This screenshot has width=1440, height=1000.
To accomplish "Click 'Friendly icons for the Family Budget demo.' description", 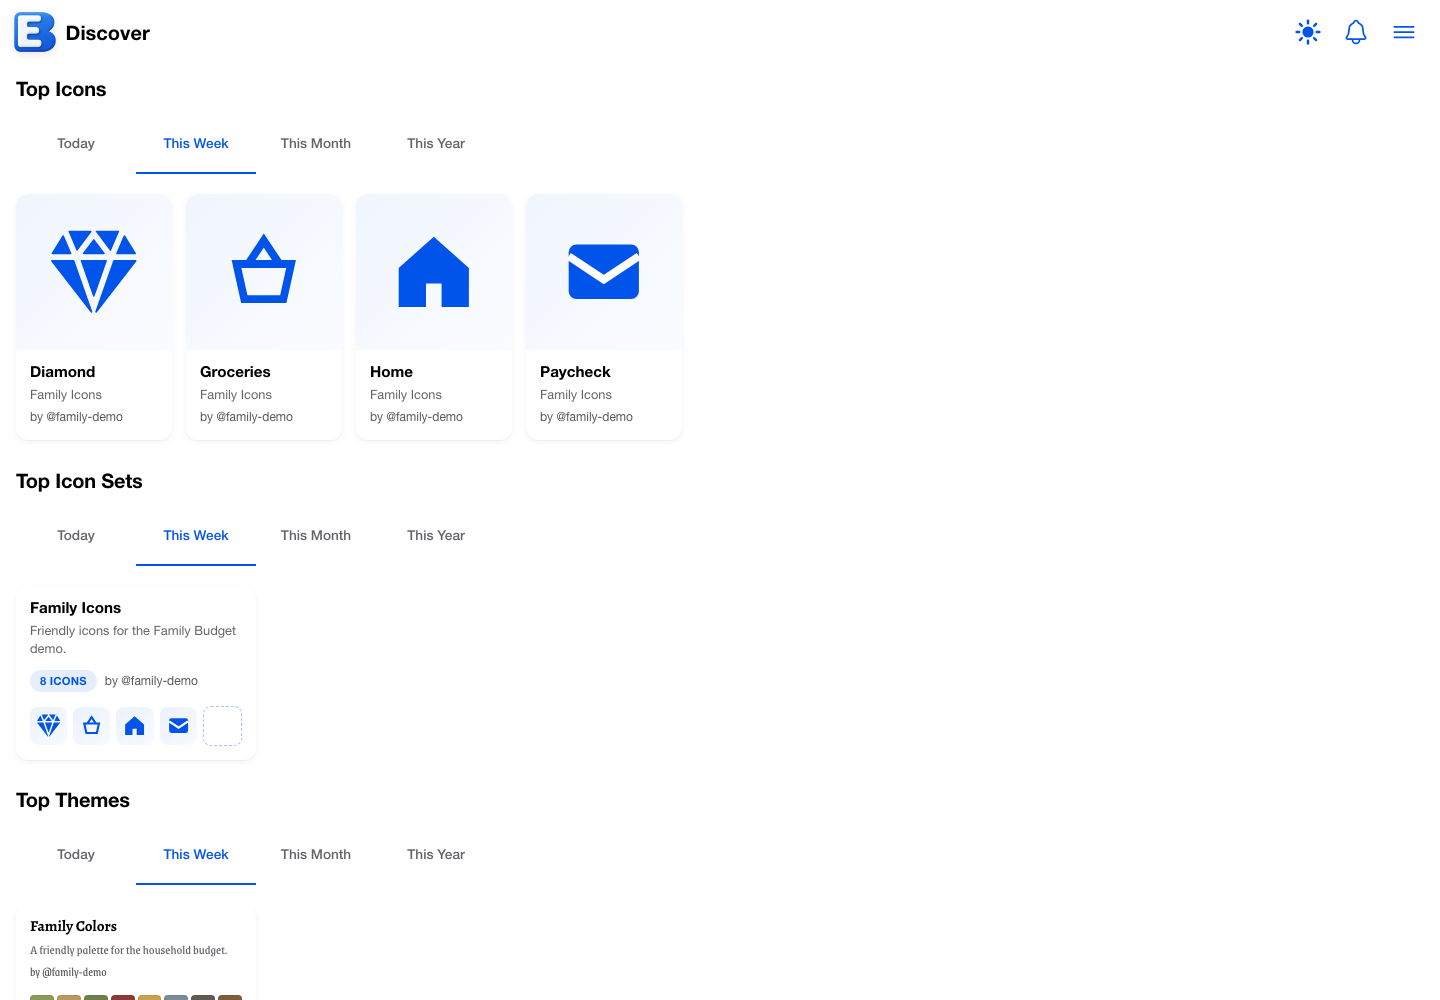I will (133, 640).
